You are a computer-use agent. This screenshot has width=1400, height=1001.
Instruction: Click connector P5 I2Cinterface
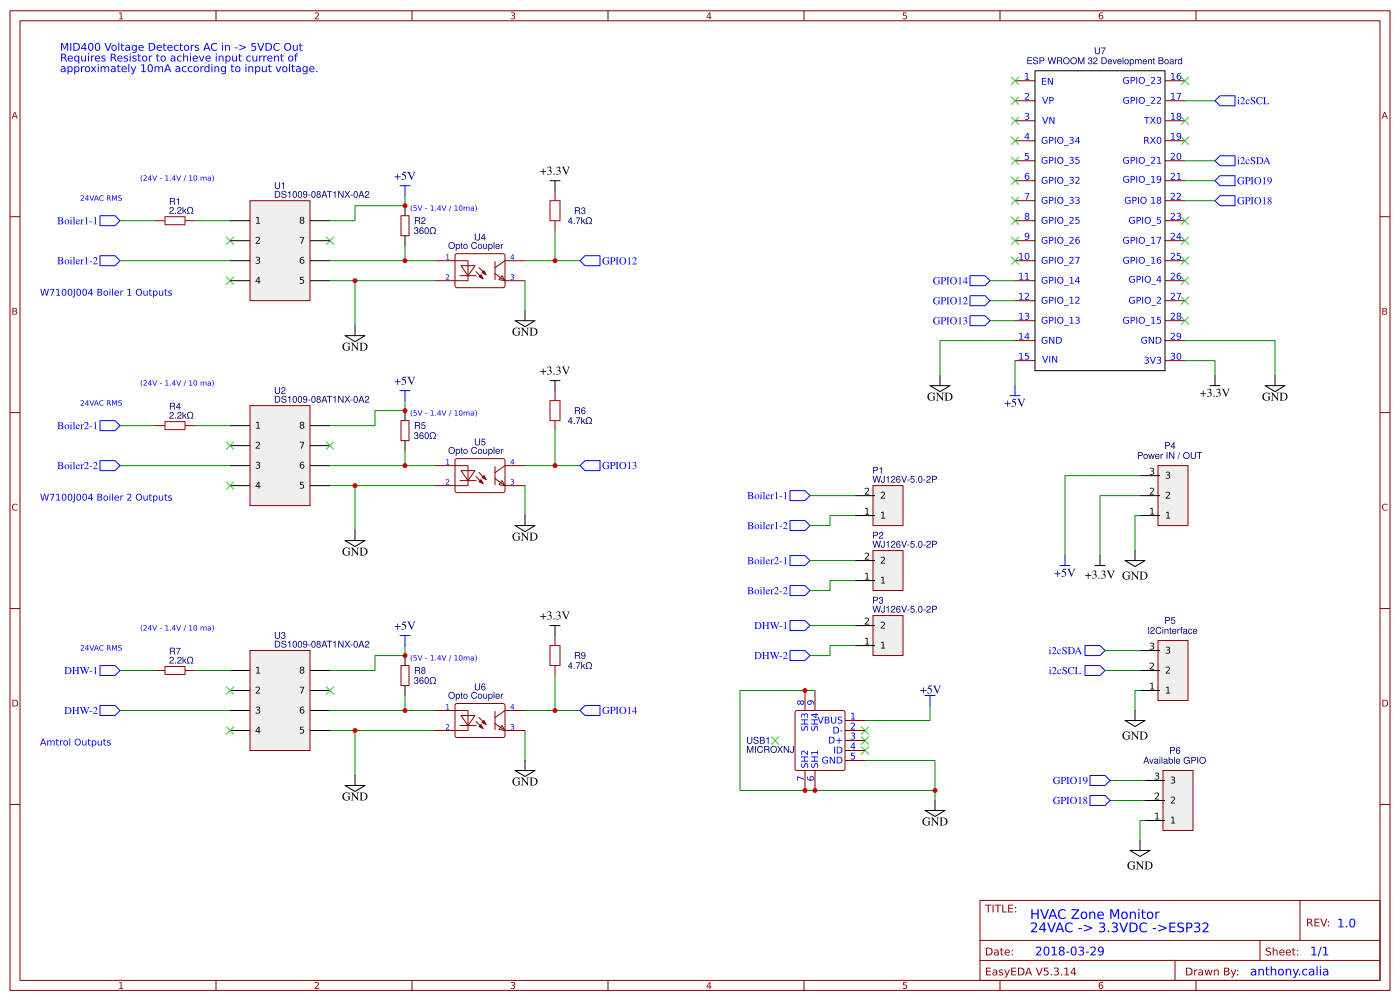click(1172, 668)
